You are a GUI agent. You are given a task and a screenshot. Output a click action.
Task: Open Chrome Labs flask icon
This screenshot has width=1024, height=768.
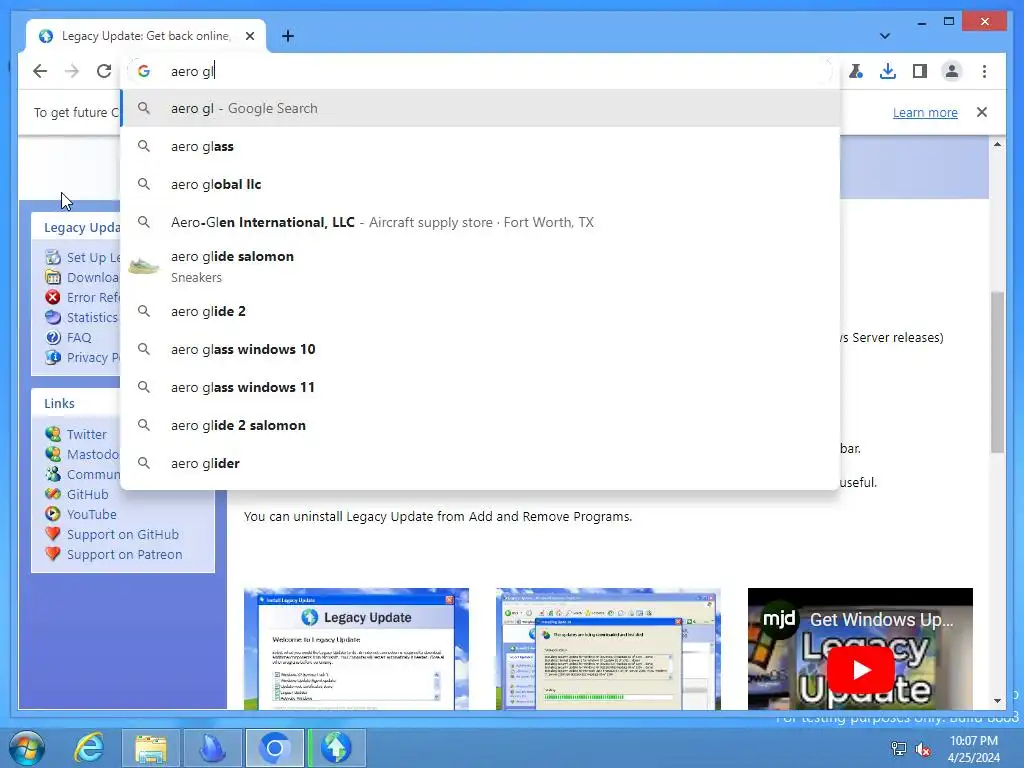[856, 71]
